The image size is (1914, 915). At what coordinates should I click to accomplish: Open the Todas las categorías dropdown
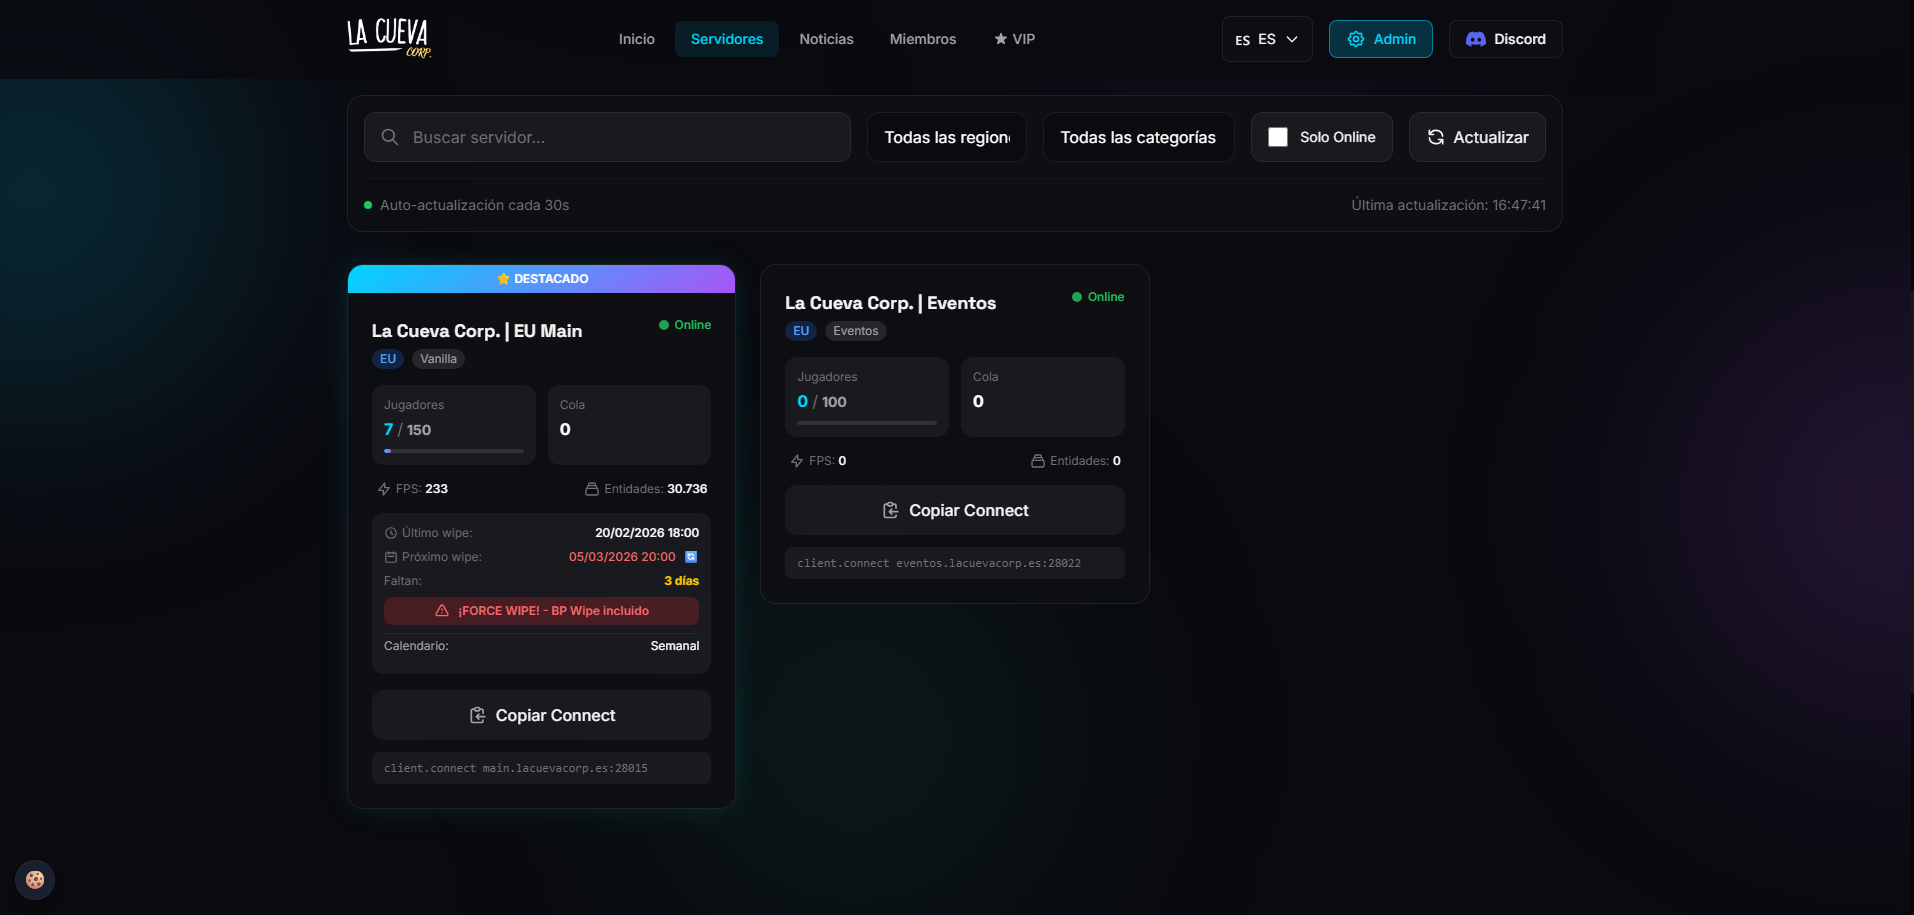coord(1138,137)
